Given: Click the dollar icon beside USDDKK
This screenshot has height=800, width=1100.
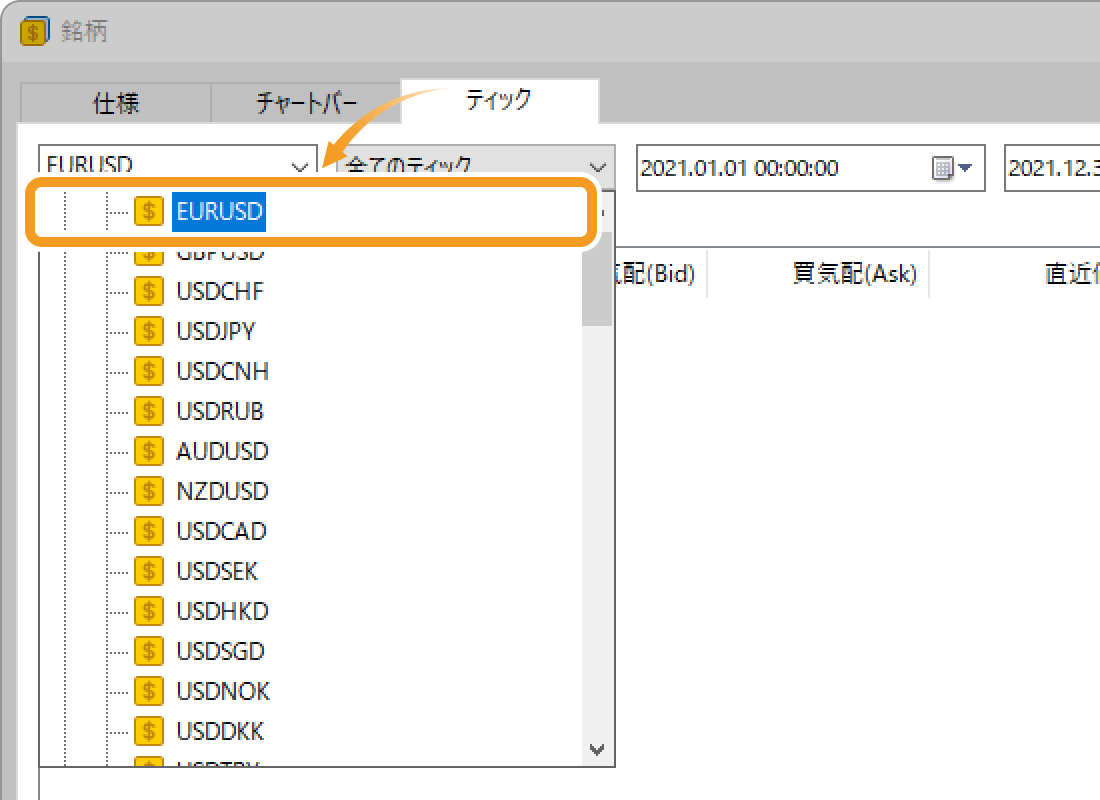Looking at the screenshot, I should pos(149,731).
